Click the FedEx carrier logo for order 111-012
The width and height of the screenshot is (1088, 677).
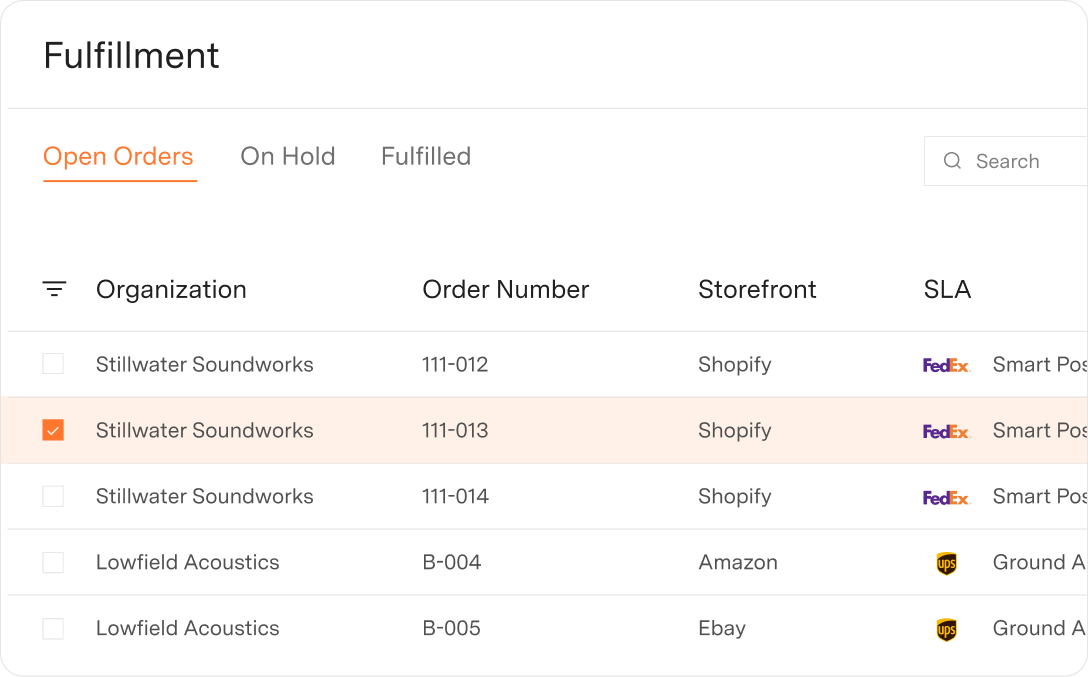pos(946,364)
